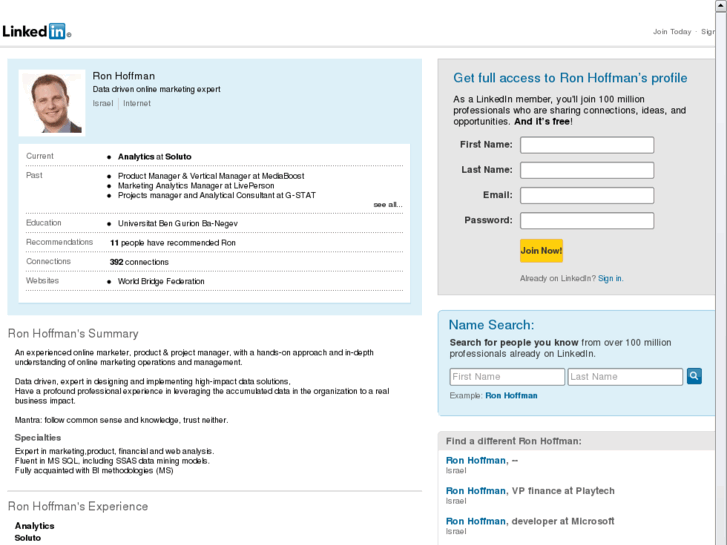Click Ron Hoffman's Experience heading
727x545 pixels.
(78, 506)
